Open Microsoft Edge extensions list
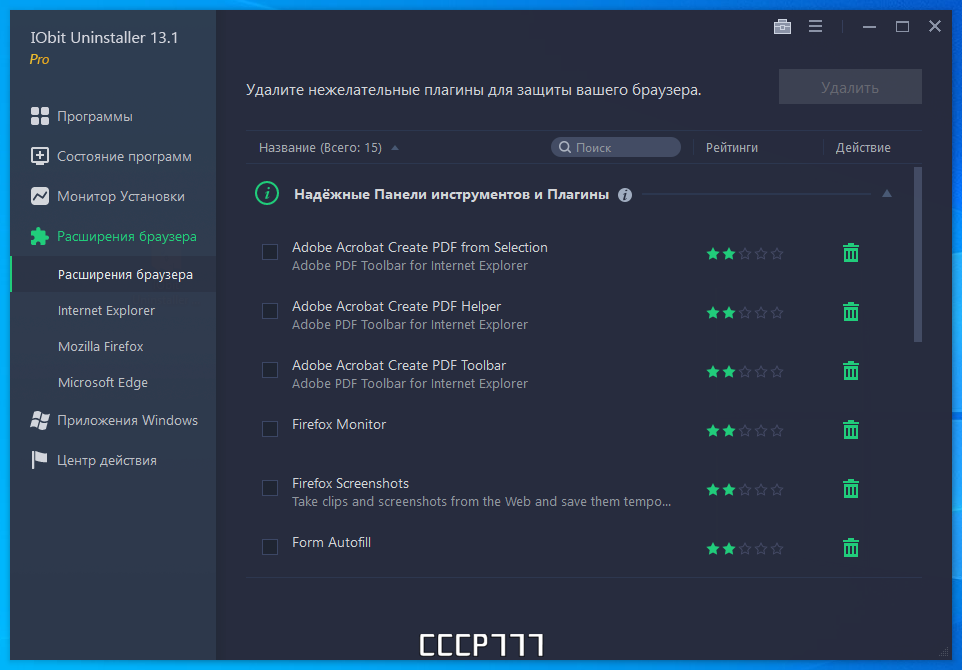The height and width of the screenshot is (670, 962). click(102, 382)
